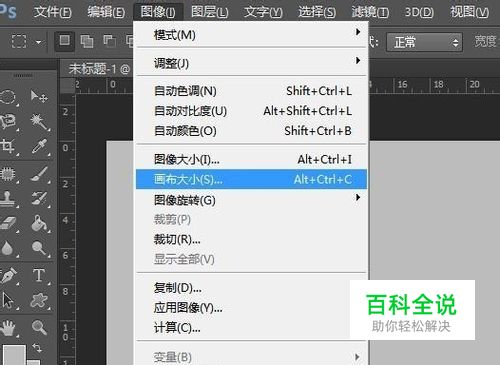
Task: Select the Path Selection tool
Action: click(x=8, y=300)
